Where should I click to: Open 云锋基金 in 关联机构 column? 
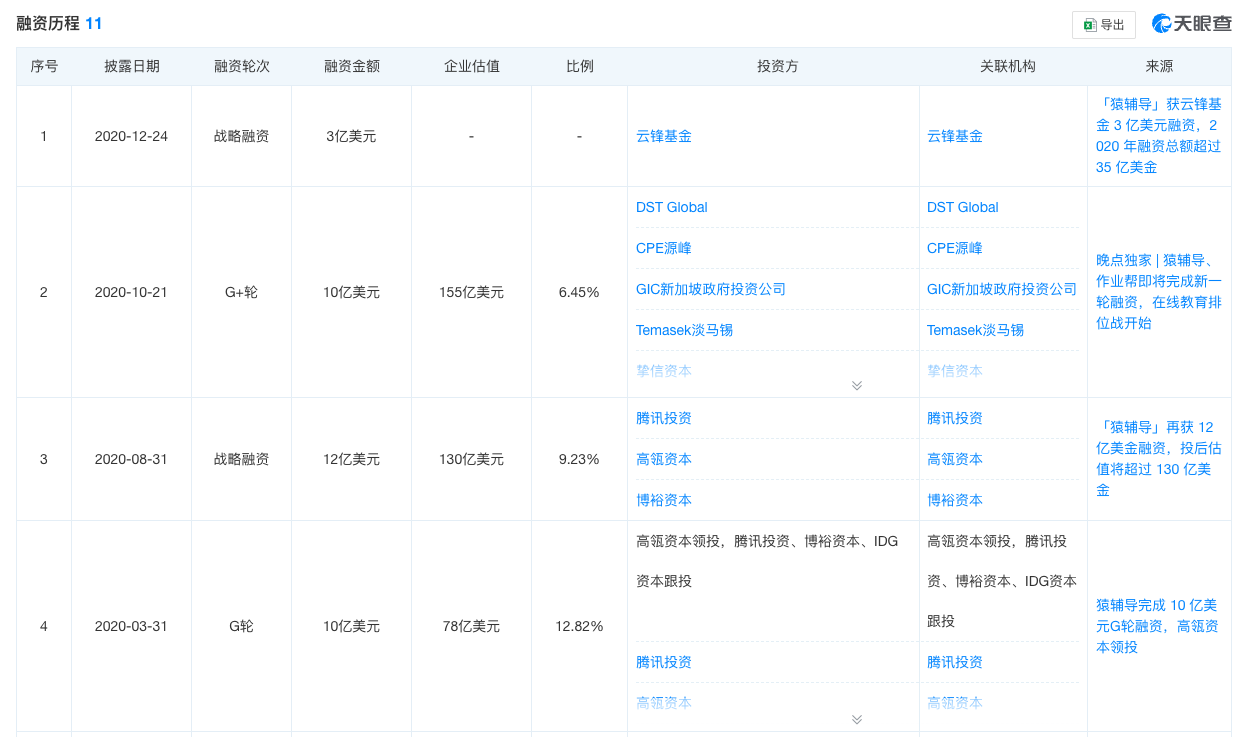(955, 136)
